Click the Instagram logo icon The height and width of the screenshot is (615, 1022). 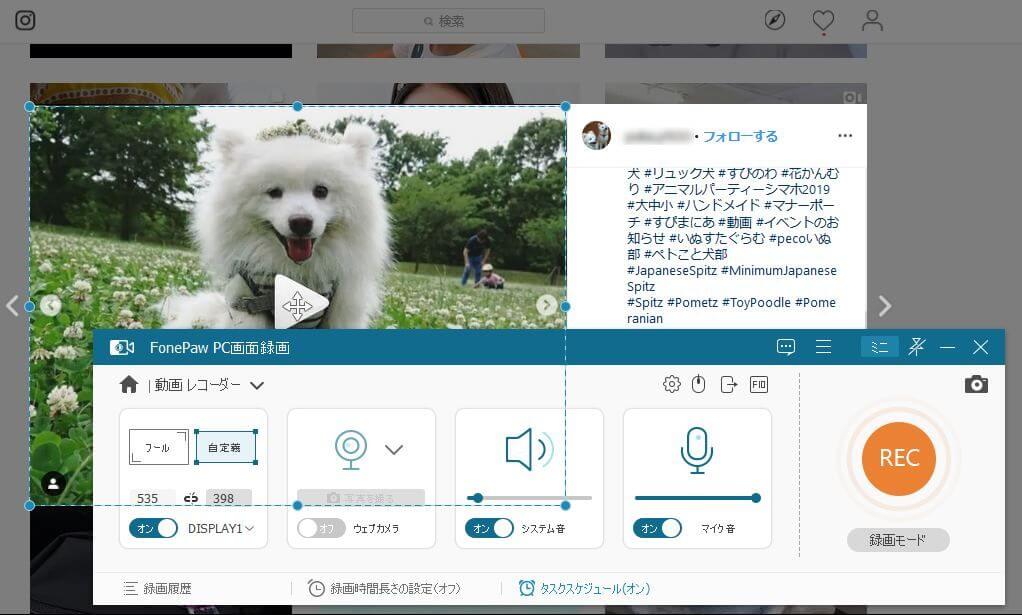(x=25, y=20)
